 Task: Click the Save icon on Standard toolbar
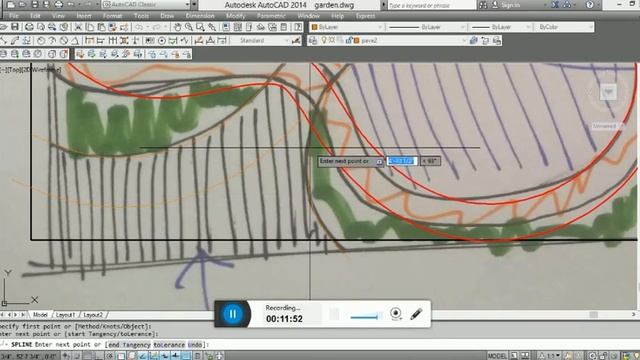[x=15, y=27]
